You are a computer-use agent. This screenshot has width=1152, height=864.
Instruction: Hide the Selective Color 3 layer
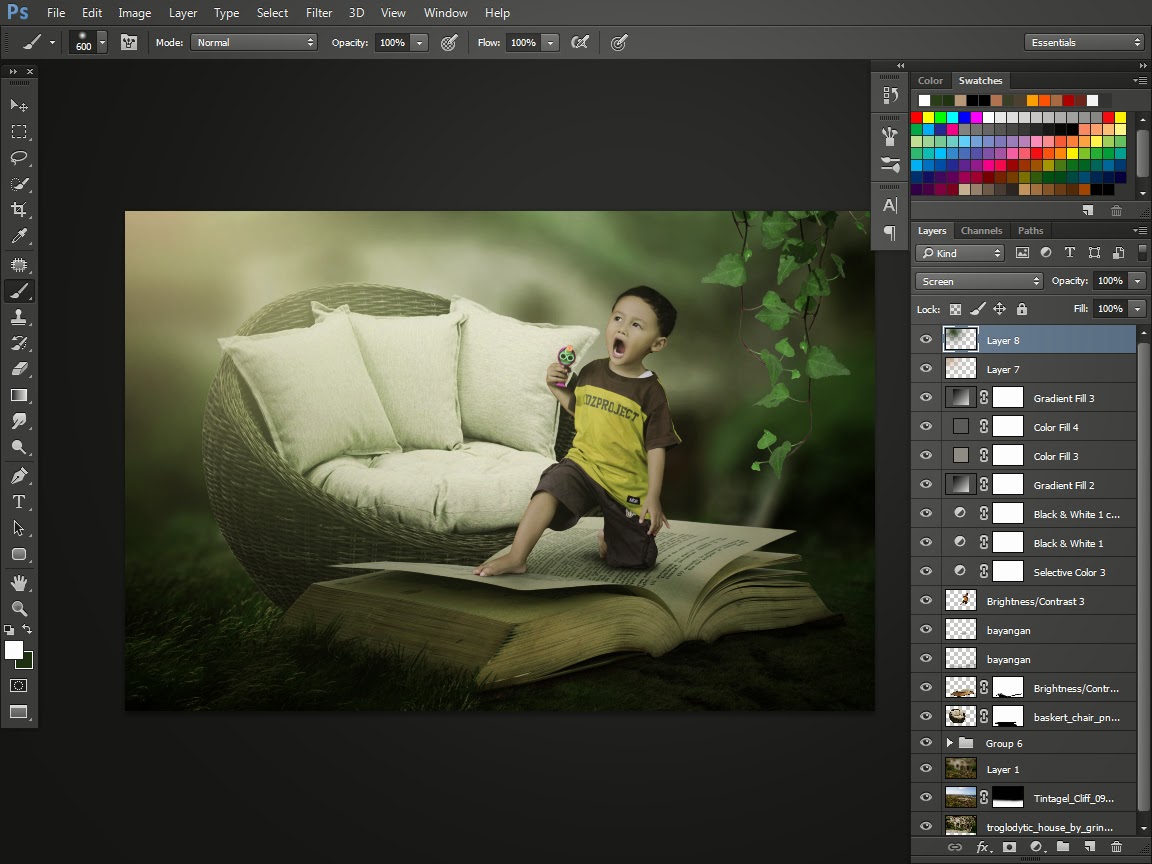(926, 572)
